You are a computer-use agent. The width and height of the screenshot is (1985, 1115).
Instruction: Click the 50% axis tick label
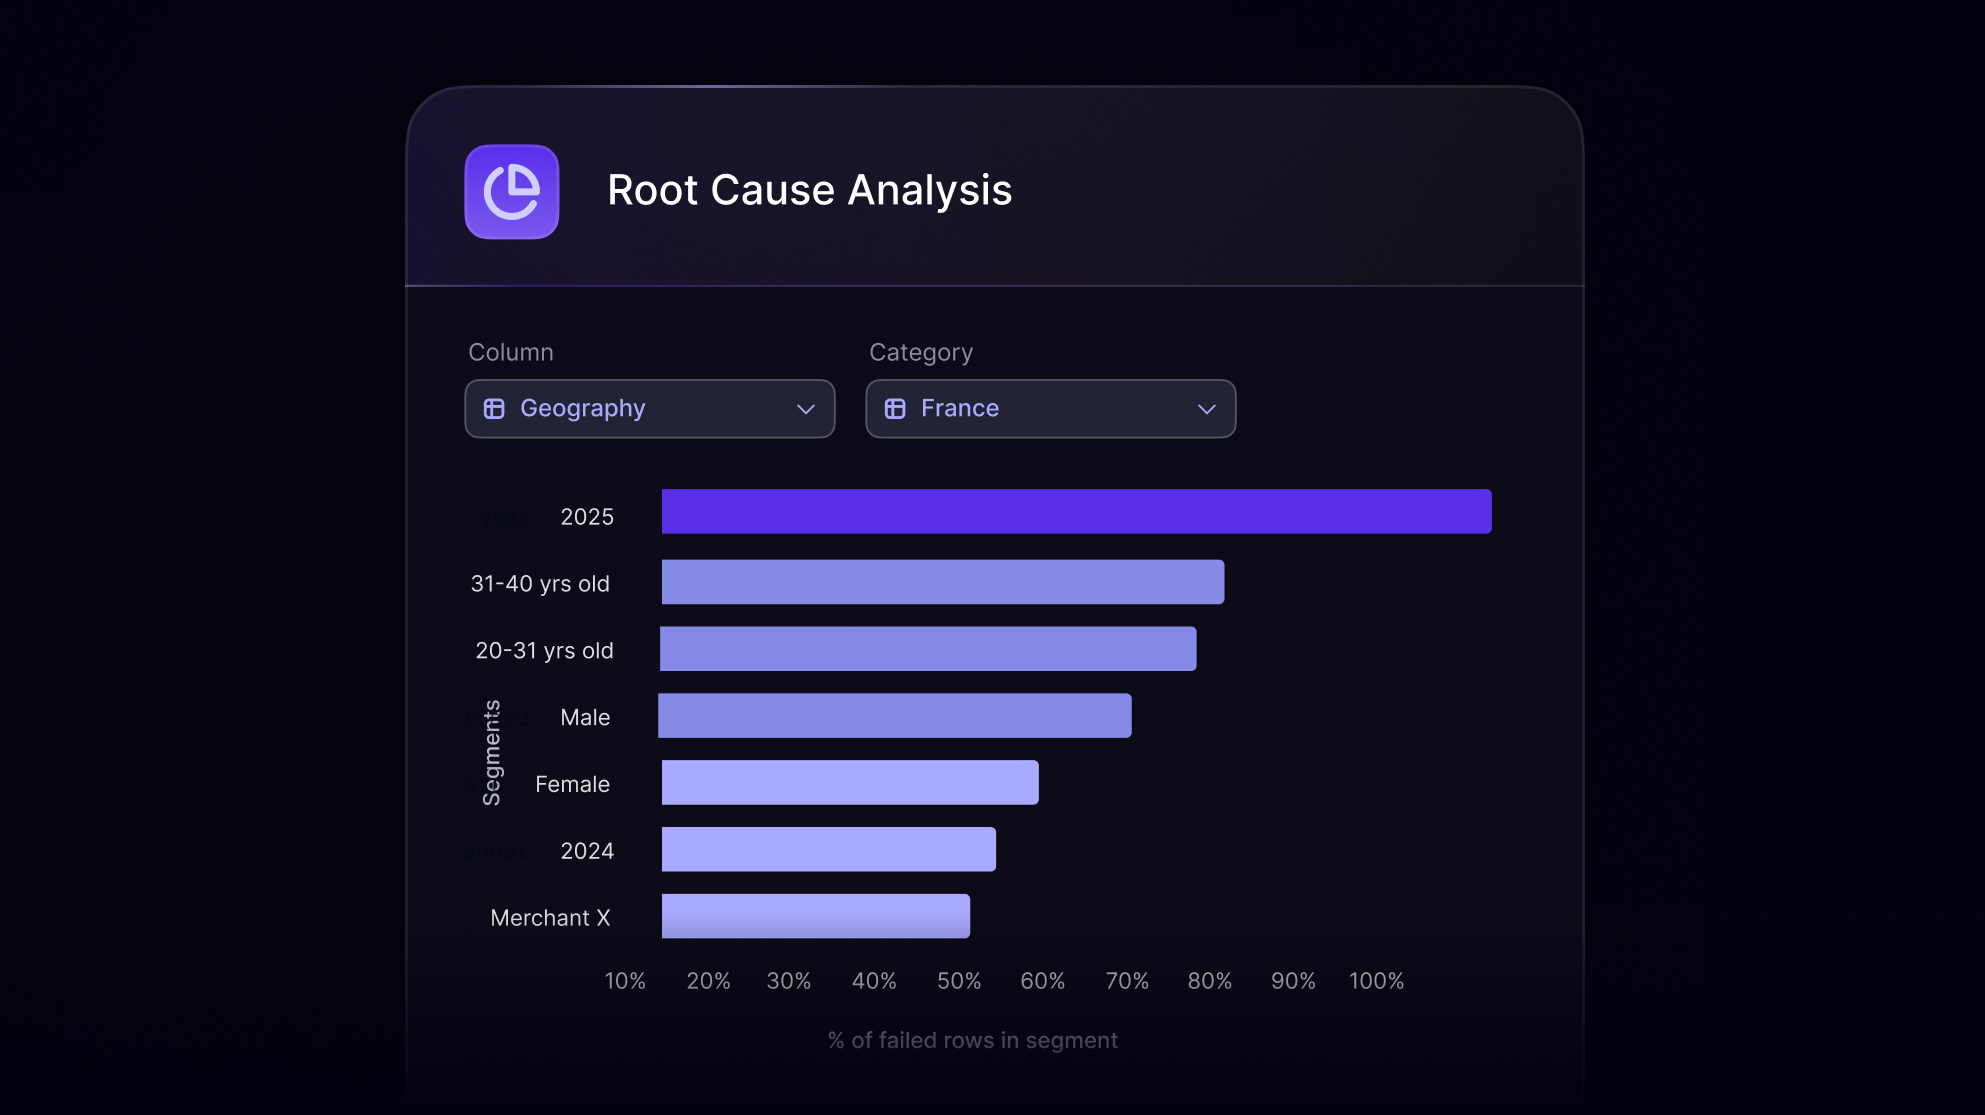[x=958, y=981]
